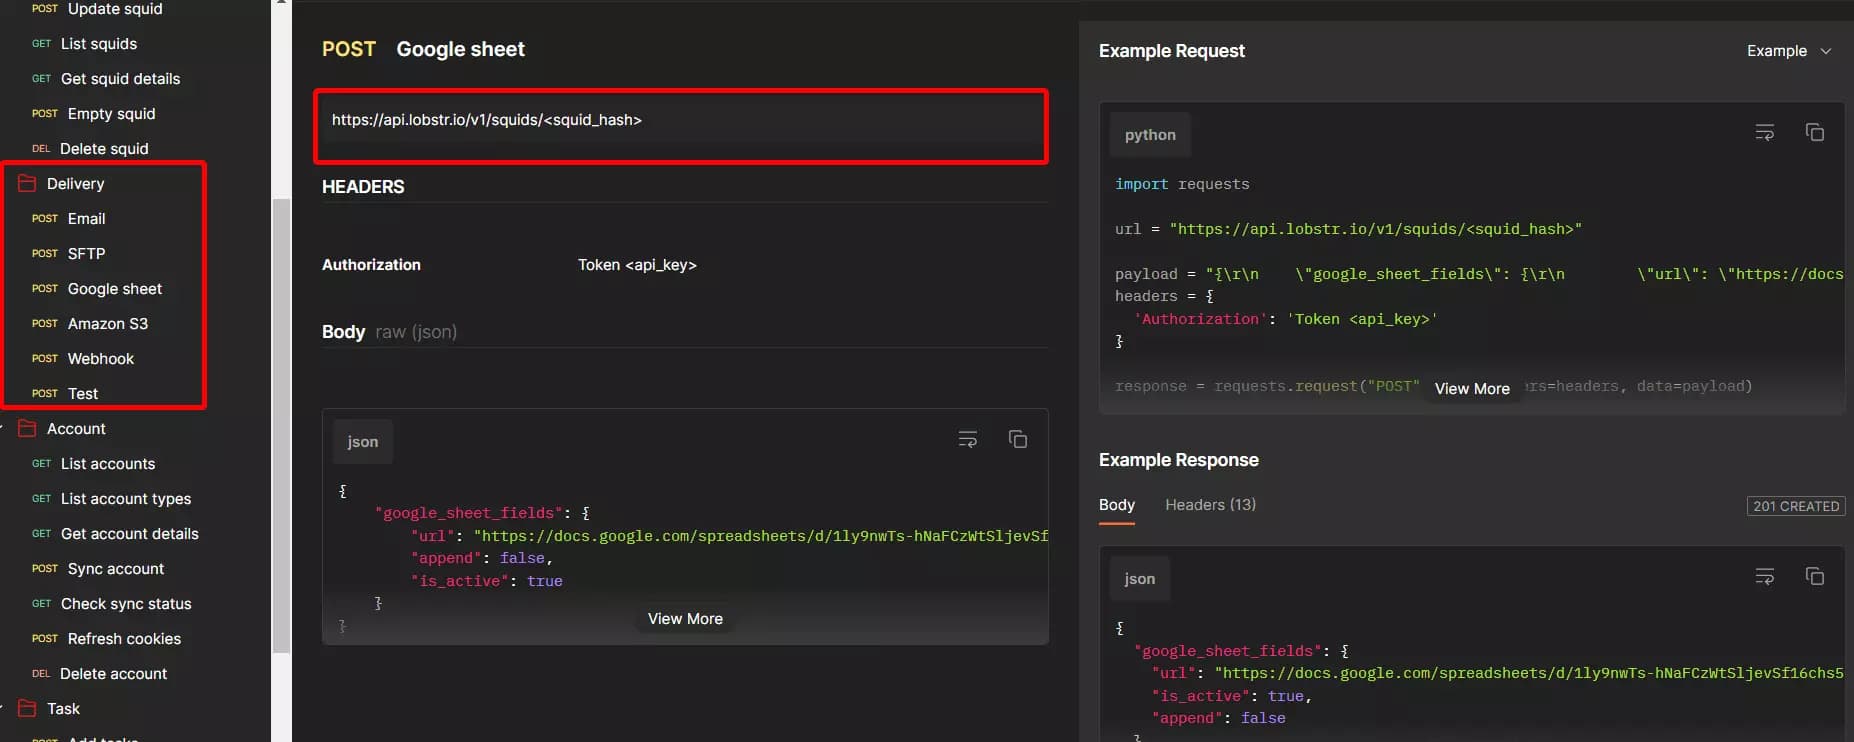Select the Webhook delivery request
The image size is (1854, 742).
click(100, 359)
